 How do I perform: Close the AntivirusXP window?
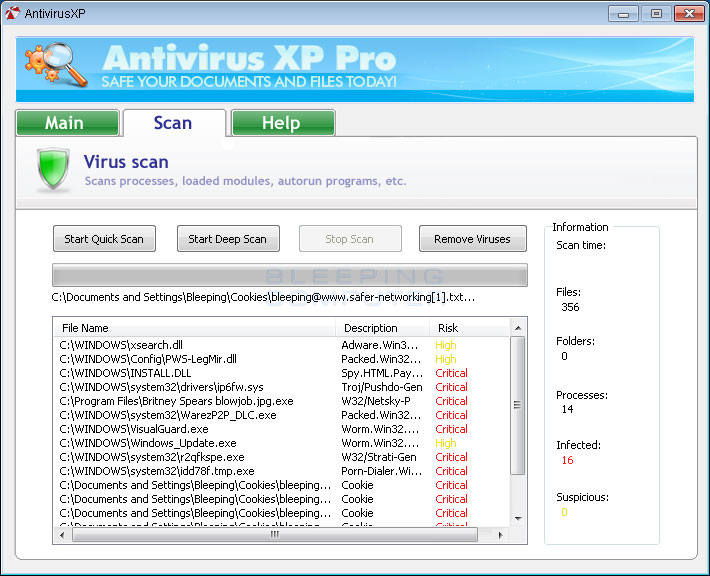pyautogui.click(x=687, y=13)
